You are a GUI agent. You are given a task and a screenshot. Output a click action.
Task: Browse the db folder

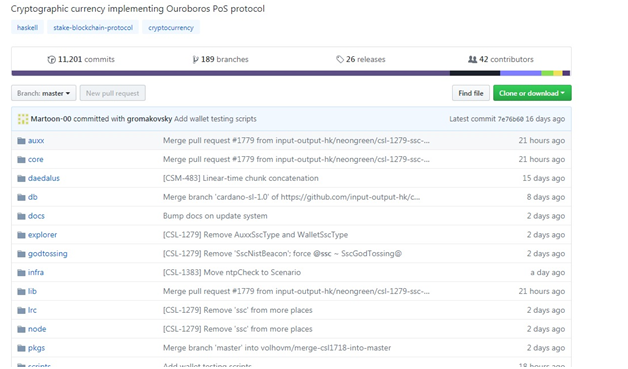tap(33, 197)
